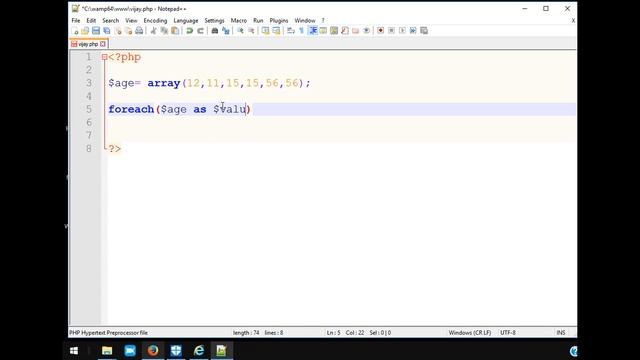This screenshot has height=360, width=640.
Task: Open the ? help menu
Action: [x=323, y=20]
